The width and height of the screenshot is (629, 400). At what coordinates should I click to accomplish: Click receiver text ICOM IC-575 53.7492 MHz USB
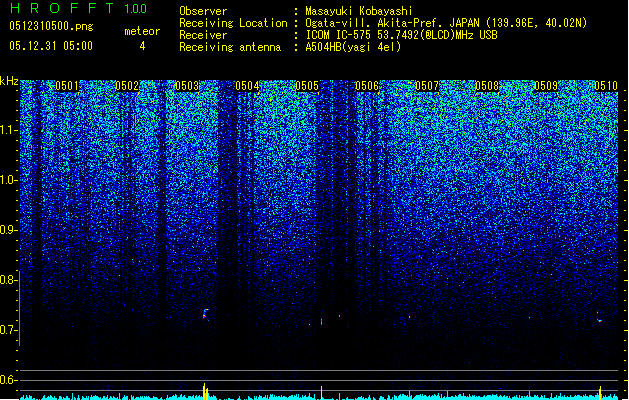401,35
